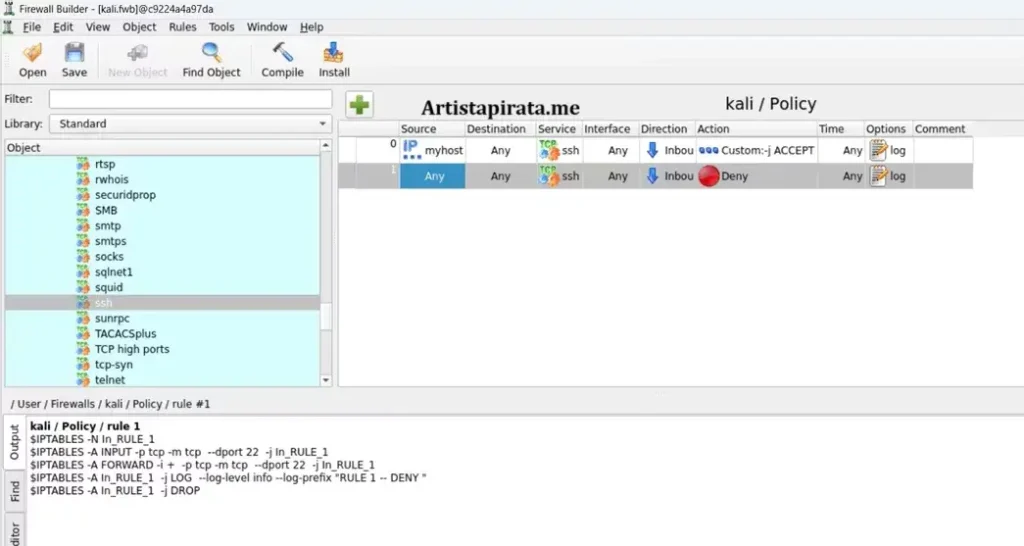Click the Service column header
Image resolution: width=1024 pixels, height=546 pixels.
click(559, 129)
